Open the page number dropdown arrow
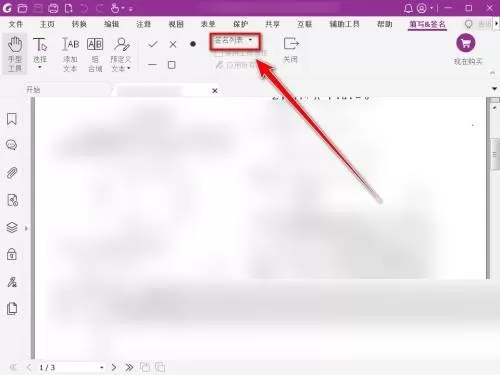Image resolution: width=500 pixels, height=375 pixels. 102,368
